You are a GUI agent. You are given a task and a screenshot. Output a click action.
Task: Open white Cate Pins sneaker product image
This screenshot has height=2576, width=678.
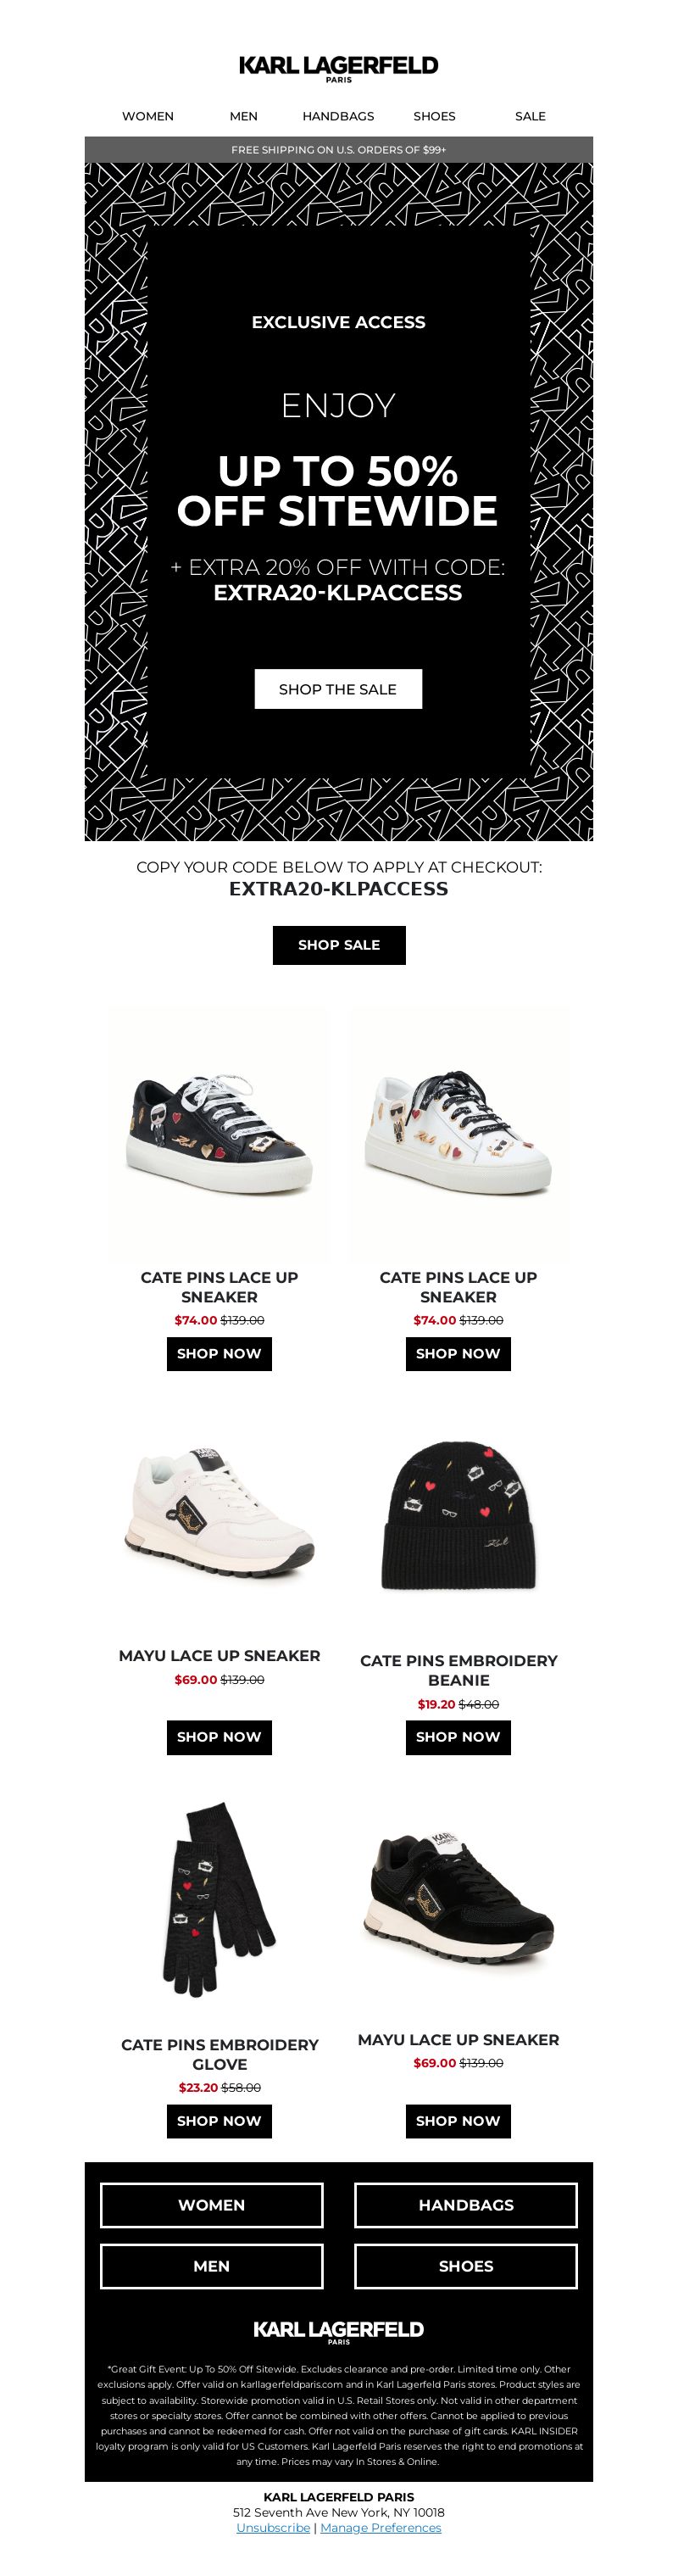coord(458,1133)
